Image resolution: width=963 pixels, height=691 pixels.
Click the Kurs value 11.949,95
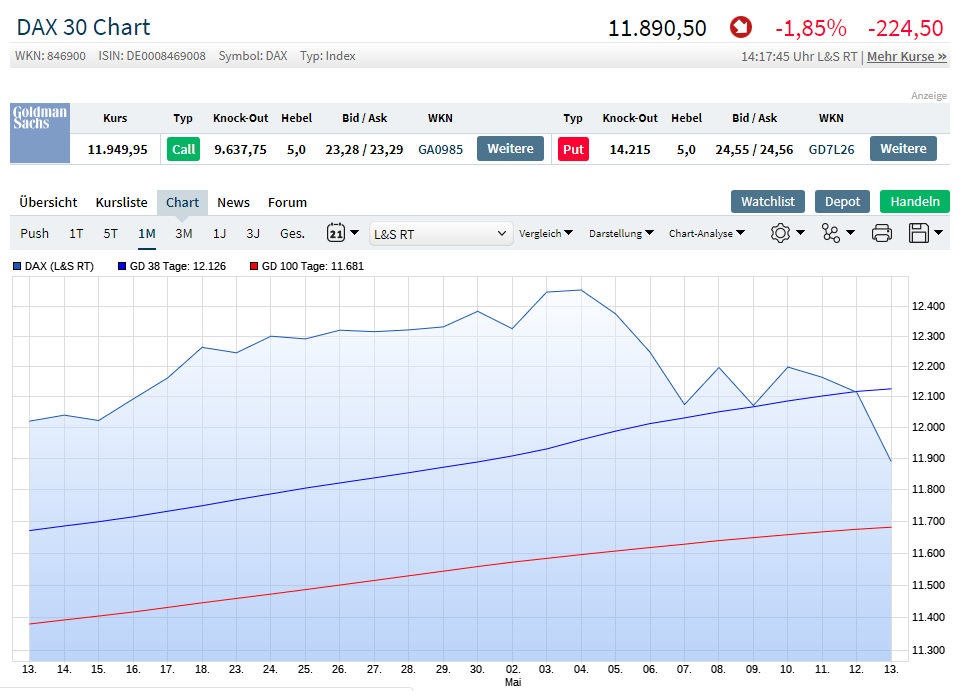point(117,149)
